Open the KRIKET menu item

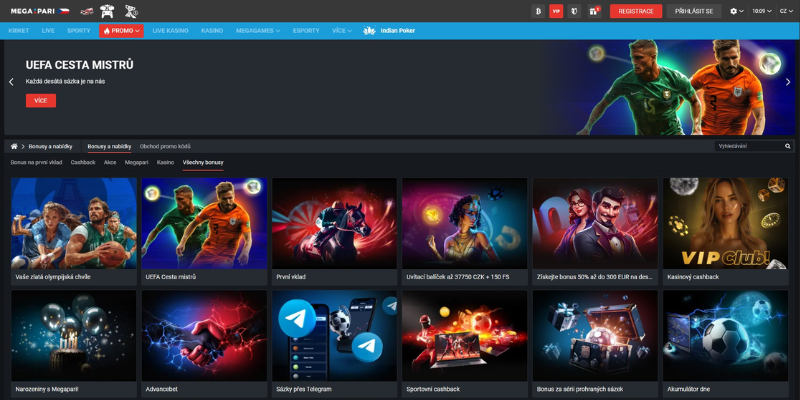(19, 31)
